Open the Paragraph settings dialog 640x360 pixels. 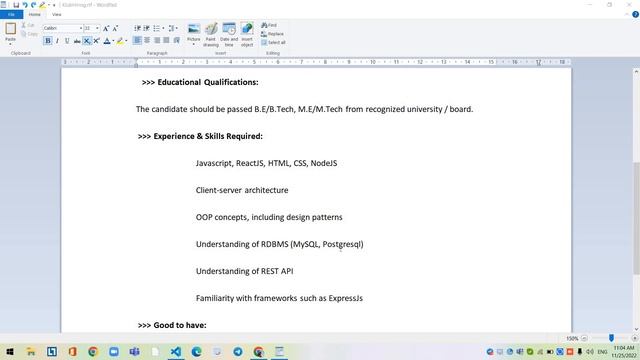(177, 40)
